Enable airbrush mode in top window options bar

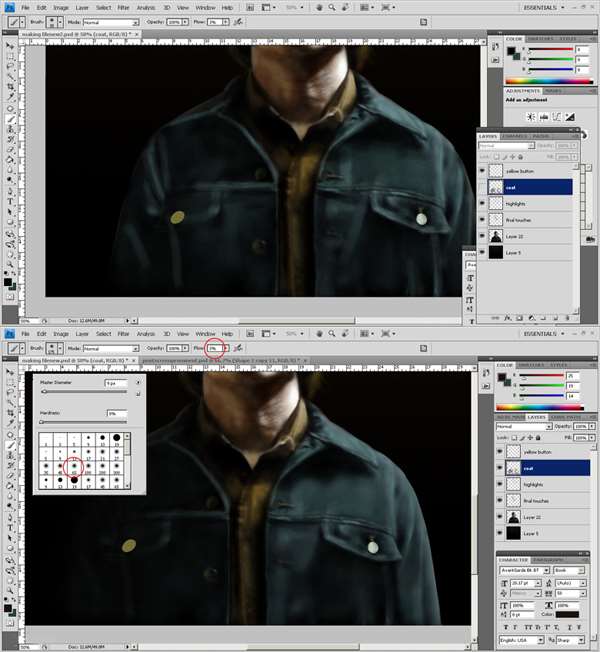tap(238, 22)
